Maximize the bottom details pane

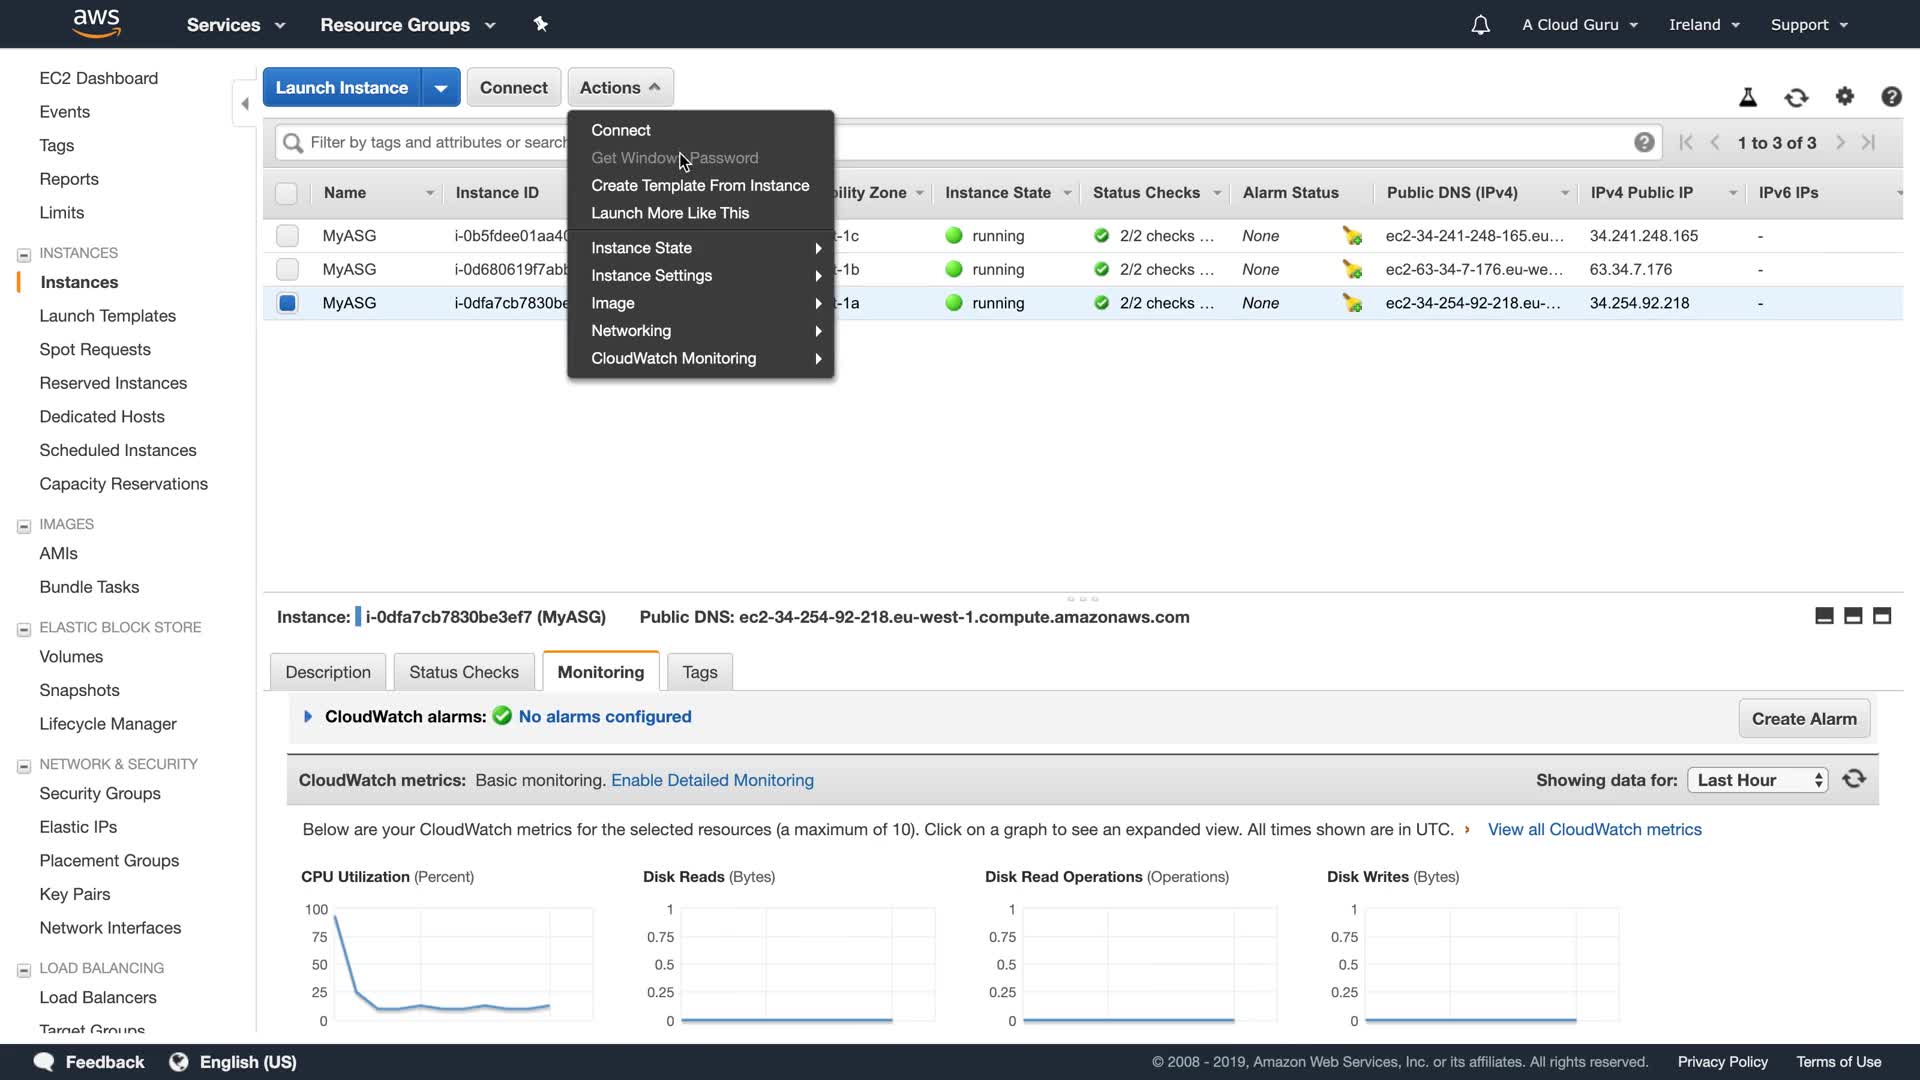(1881, 616)
